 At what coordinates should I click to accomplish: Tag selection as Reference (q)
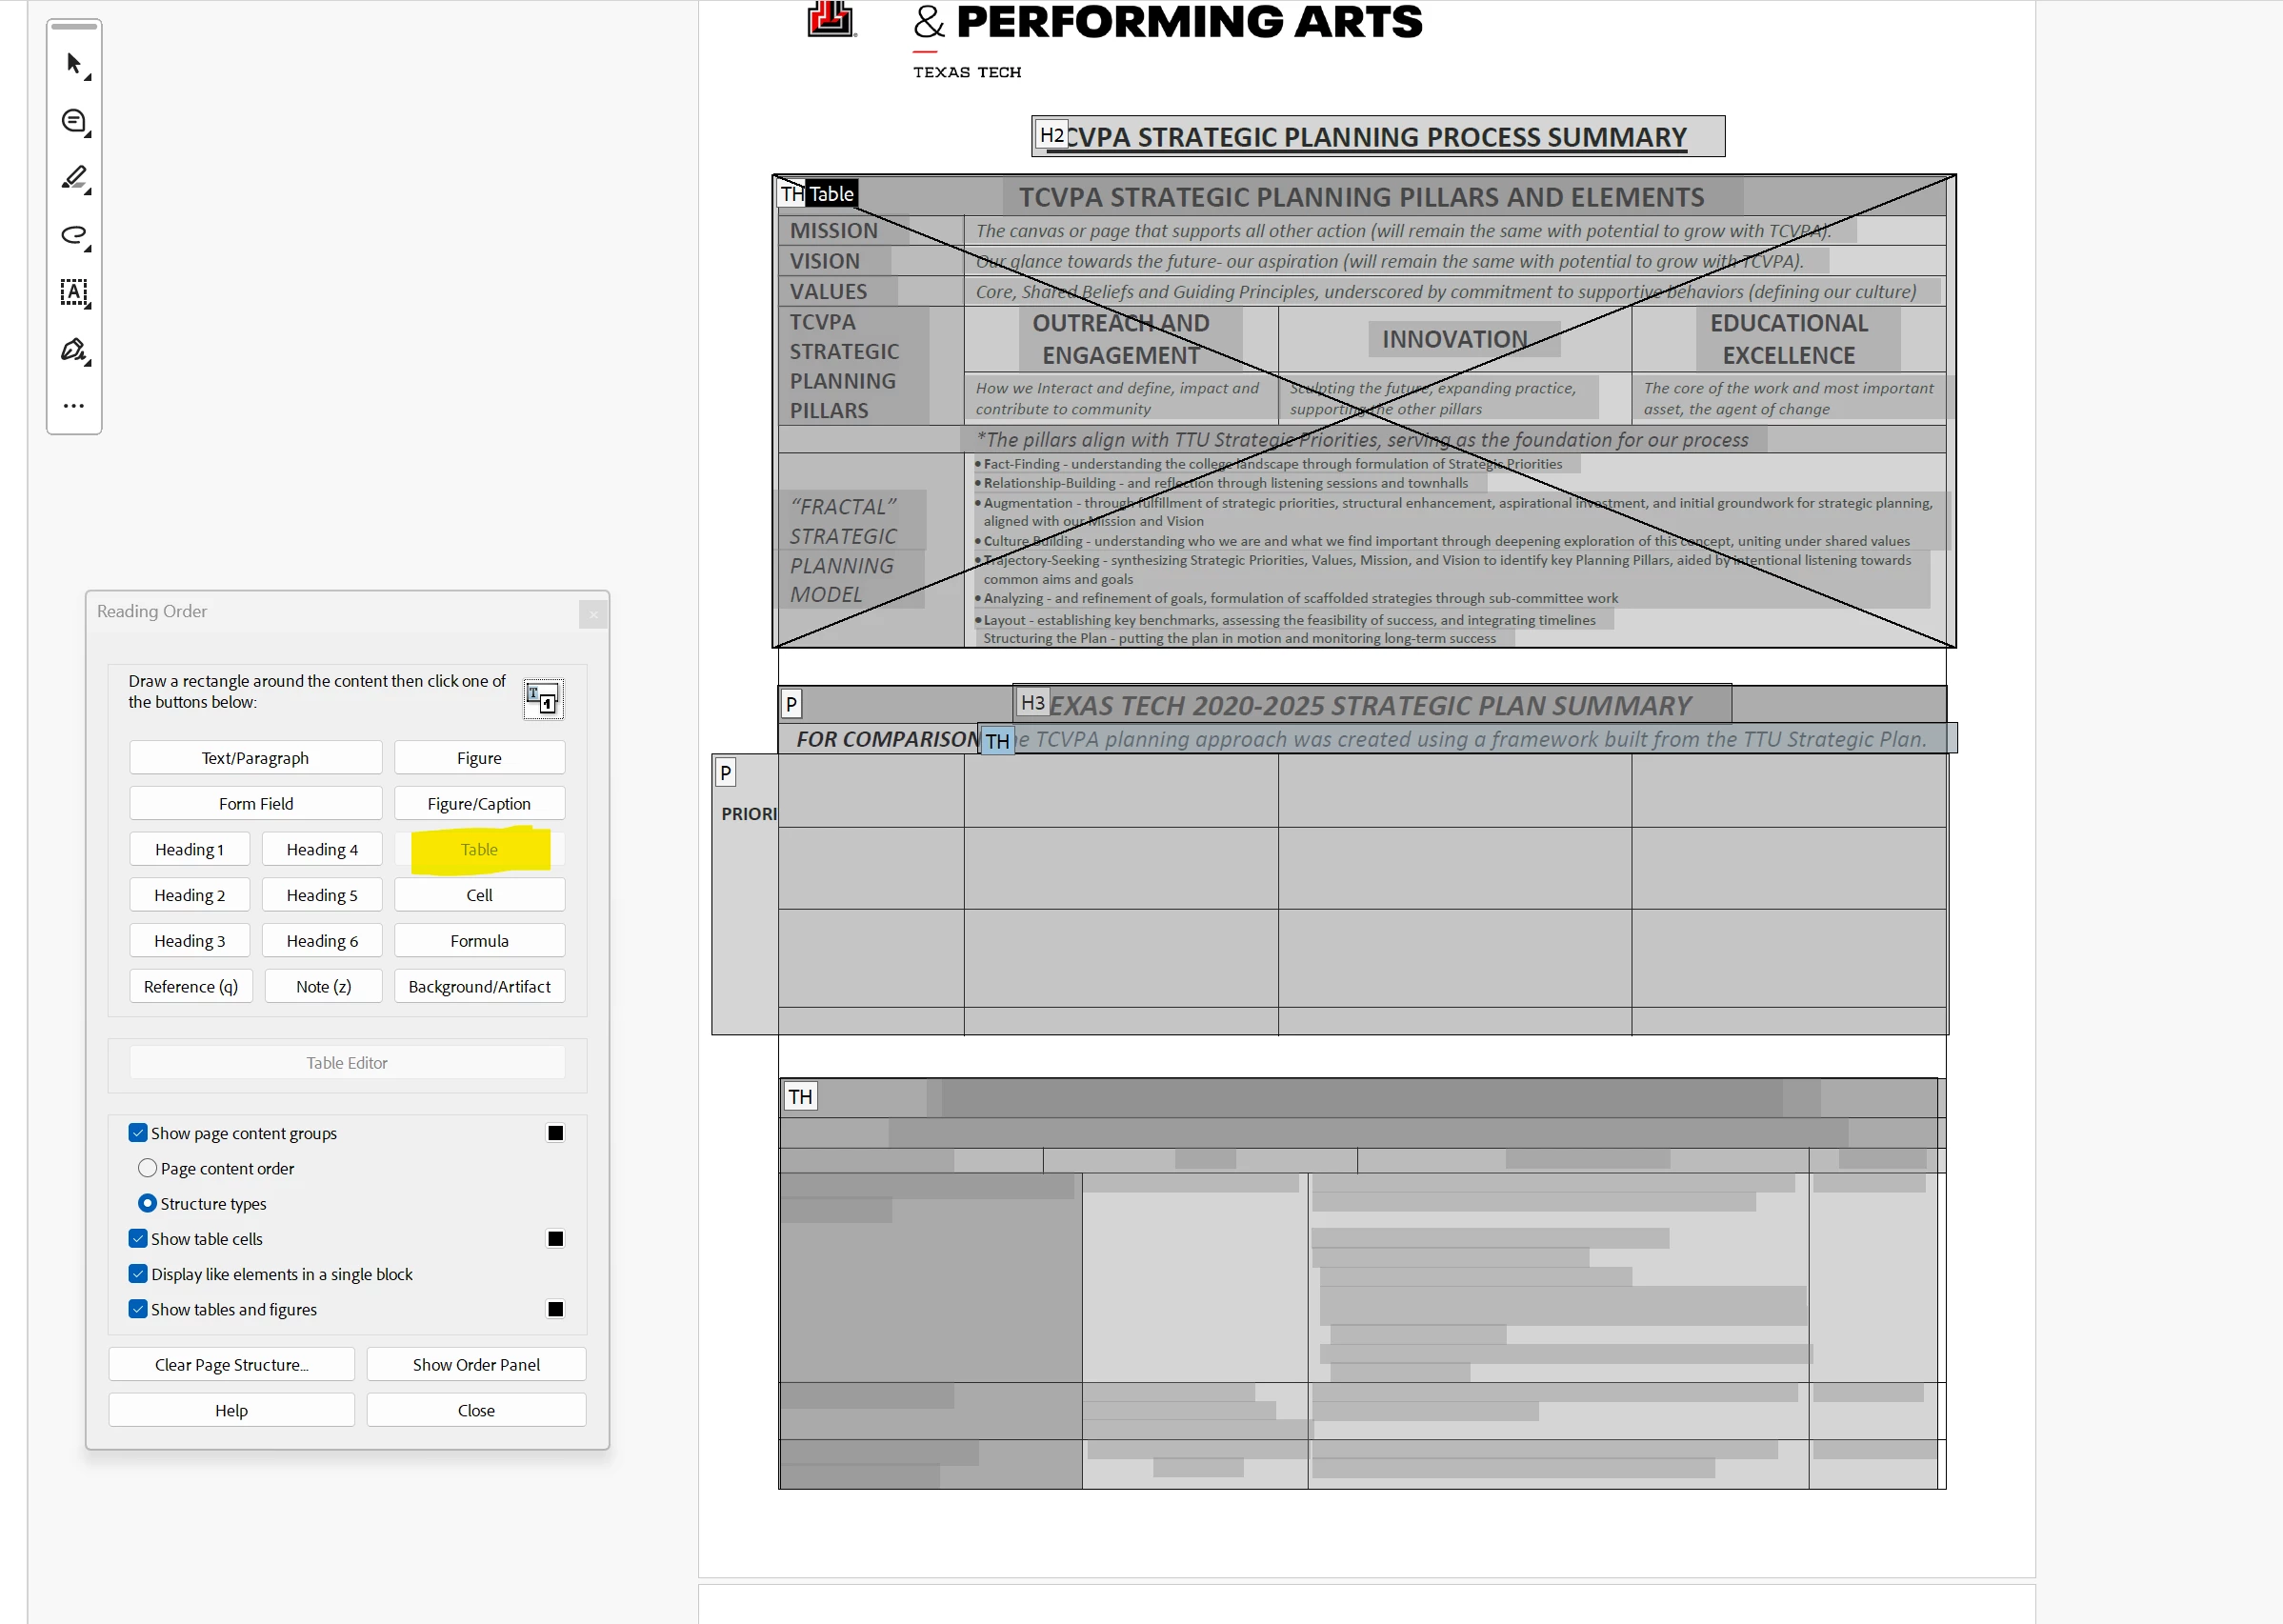[x=191, y=986]
